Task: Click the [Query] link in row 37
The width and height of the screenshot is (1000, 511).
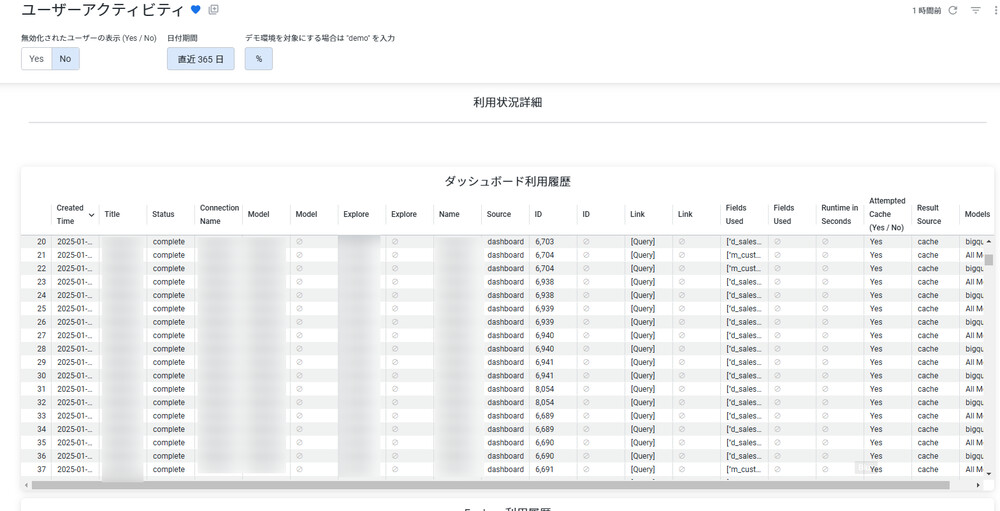Action: click(642, 469)
